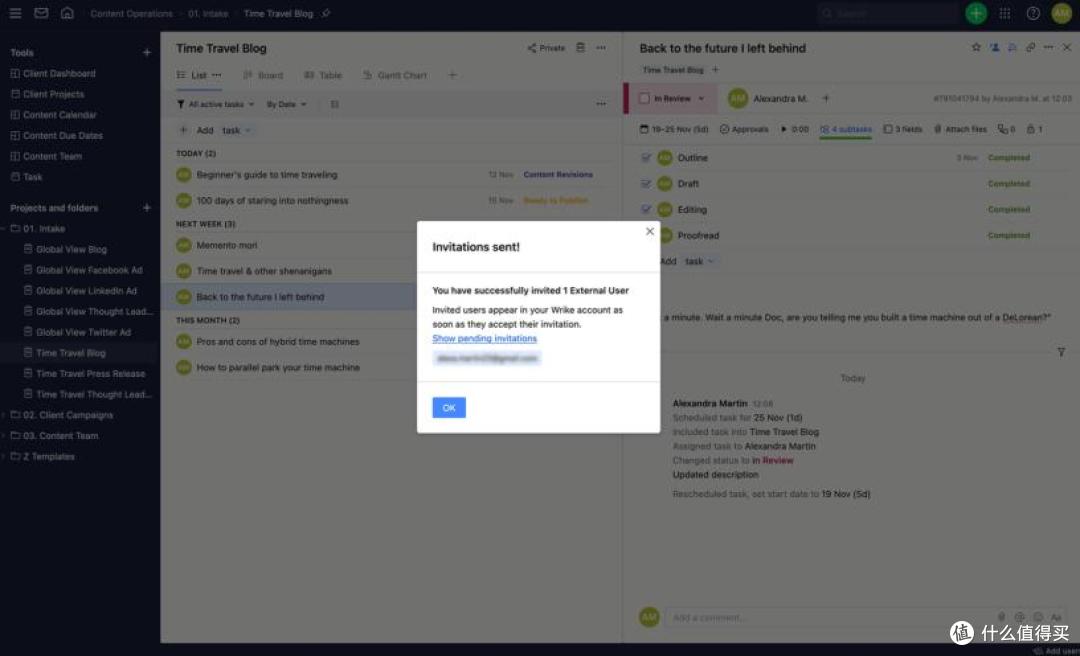Viewport: 1080px width, 656px height.
Task: Switch to the List tab
Action: pos(191,75)
